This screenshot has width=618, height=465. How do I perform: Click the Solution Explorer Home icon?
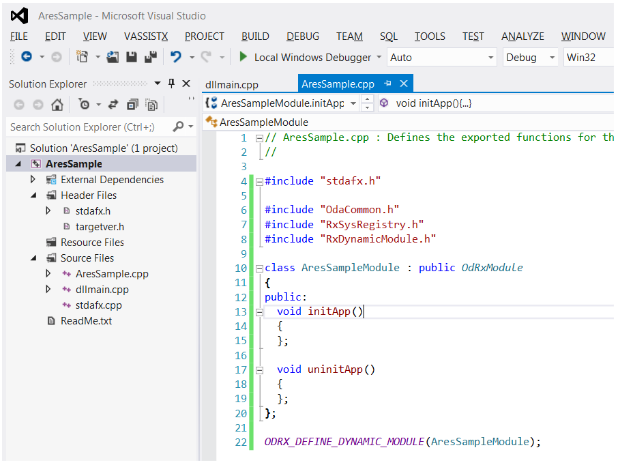coord(57,105)
